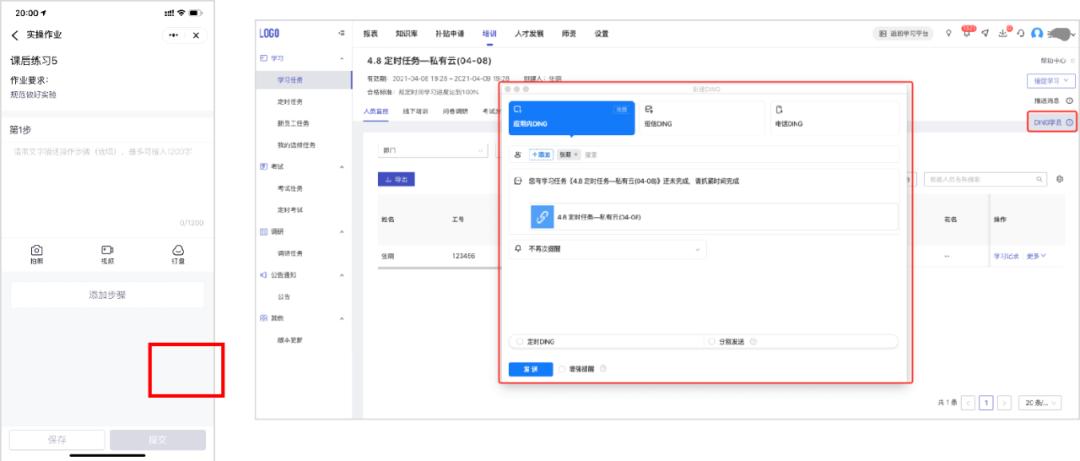1080x461 pixels.
Task: Tap the 拍照 camera icon
Action: click(37, 254)
